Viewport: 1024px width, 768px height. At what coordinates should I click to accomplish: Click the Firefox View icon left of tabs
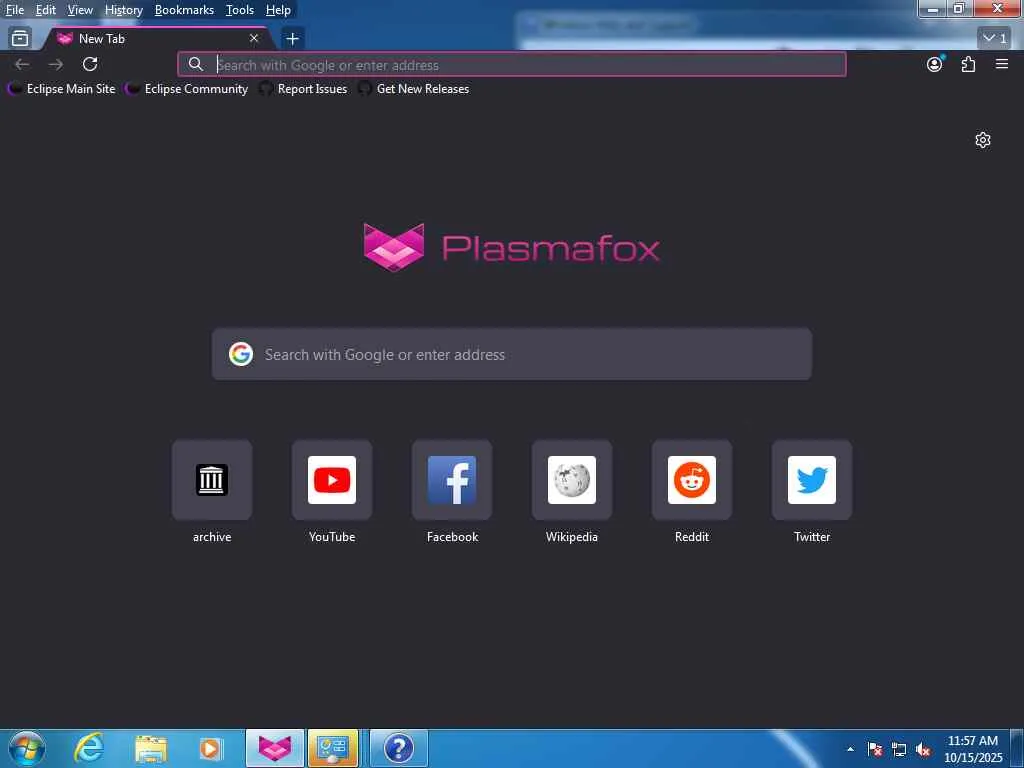click(20, 39)
